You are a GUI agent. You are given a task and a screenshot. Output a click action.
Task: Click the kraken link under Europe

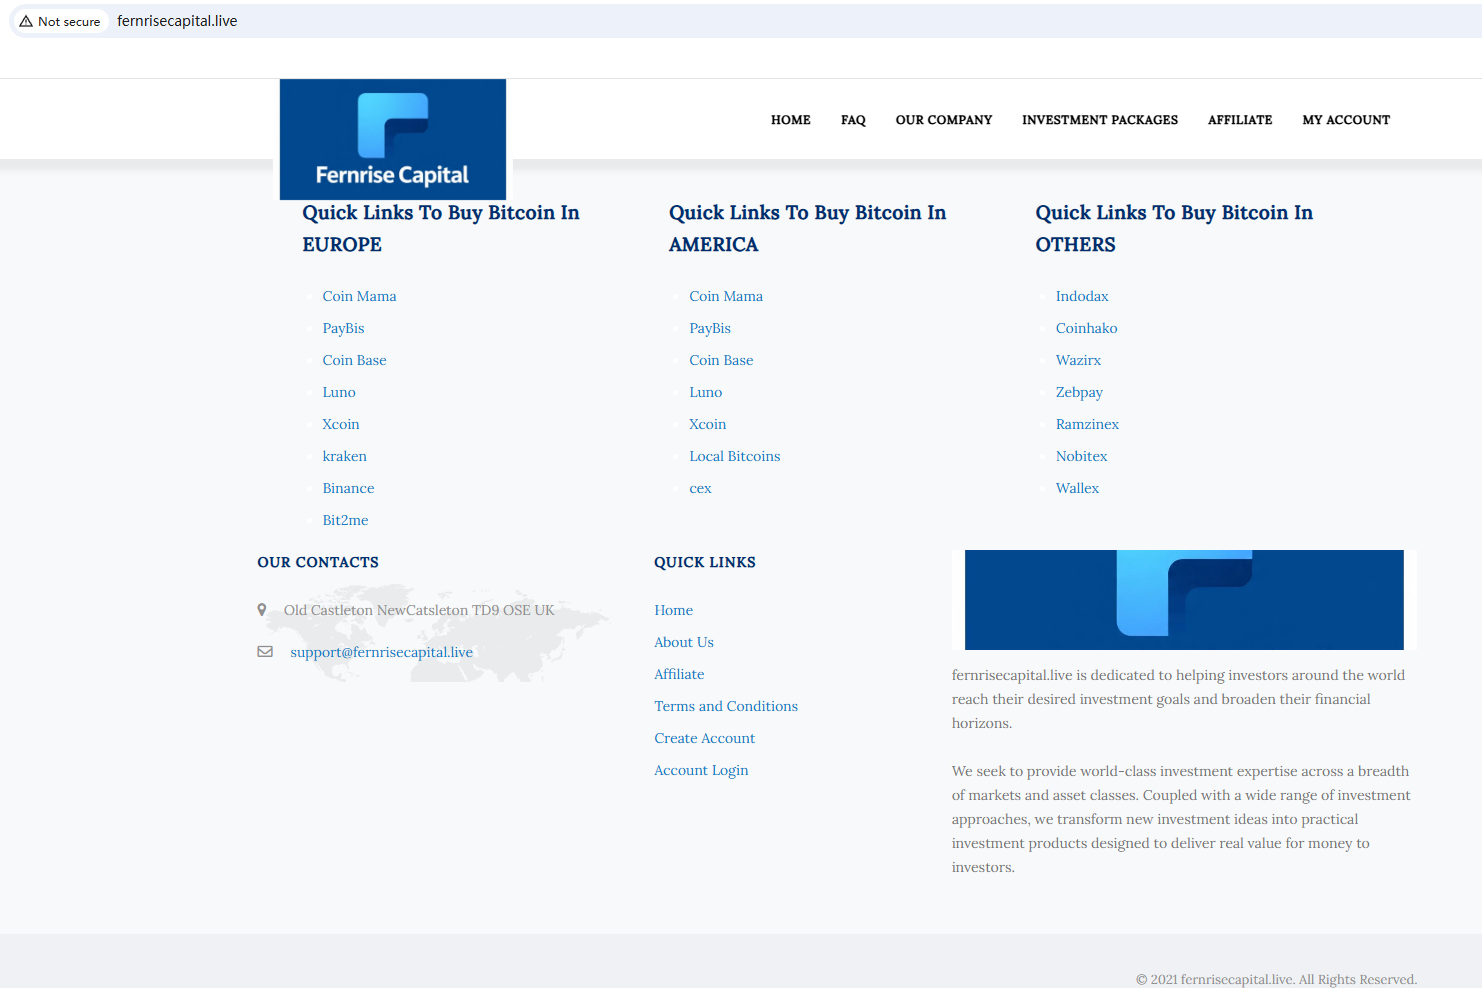point(344,456)
